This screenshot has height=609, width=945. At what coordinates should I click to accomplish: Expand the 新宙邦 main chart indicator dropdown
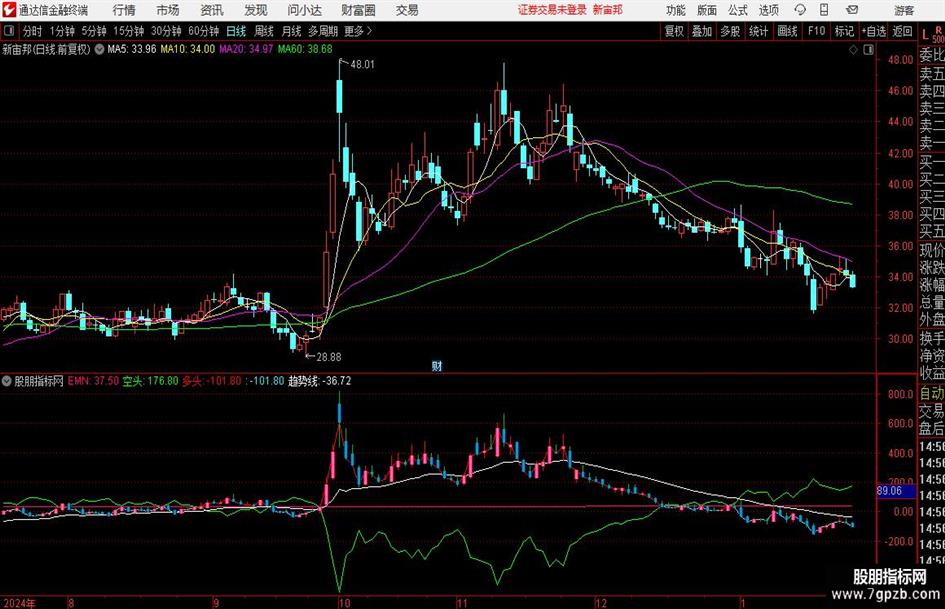(x=99, y=49)
